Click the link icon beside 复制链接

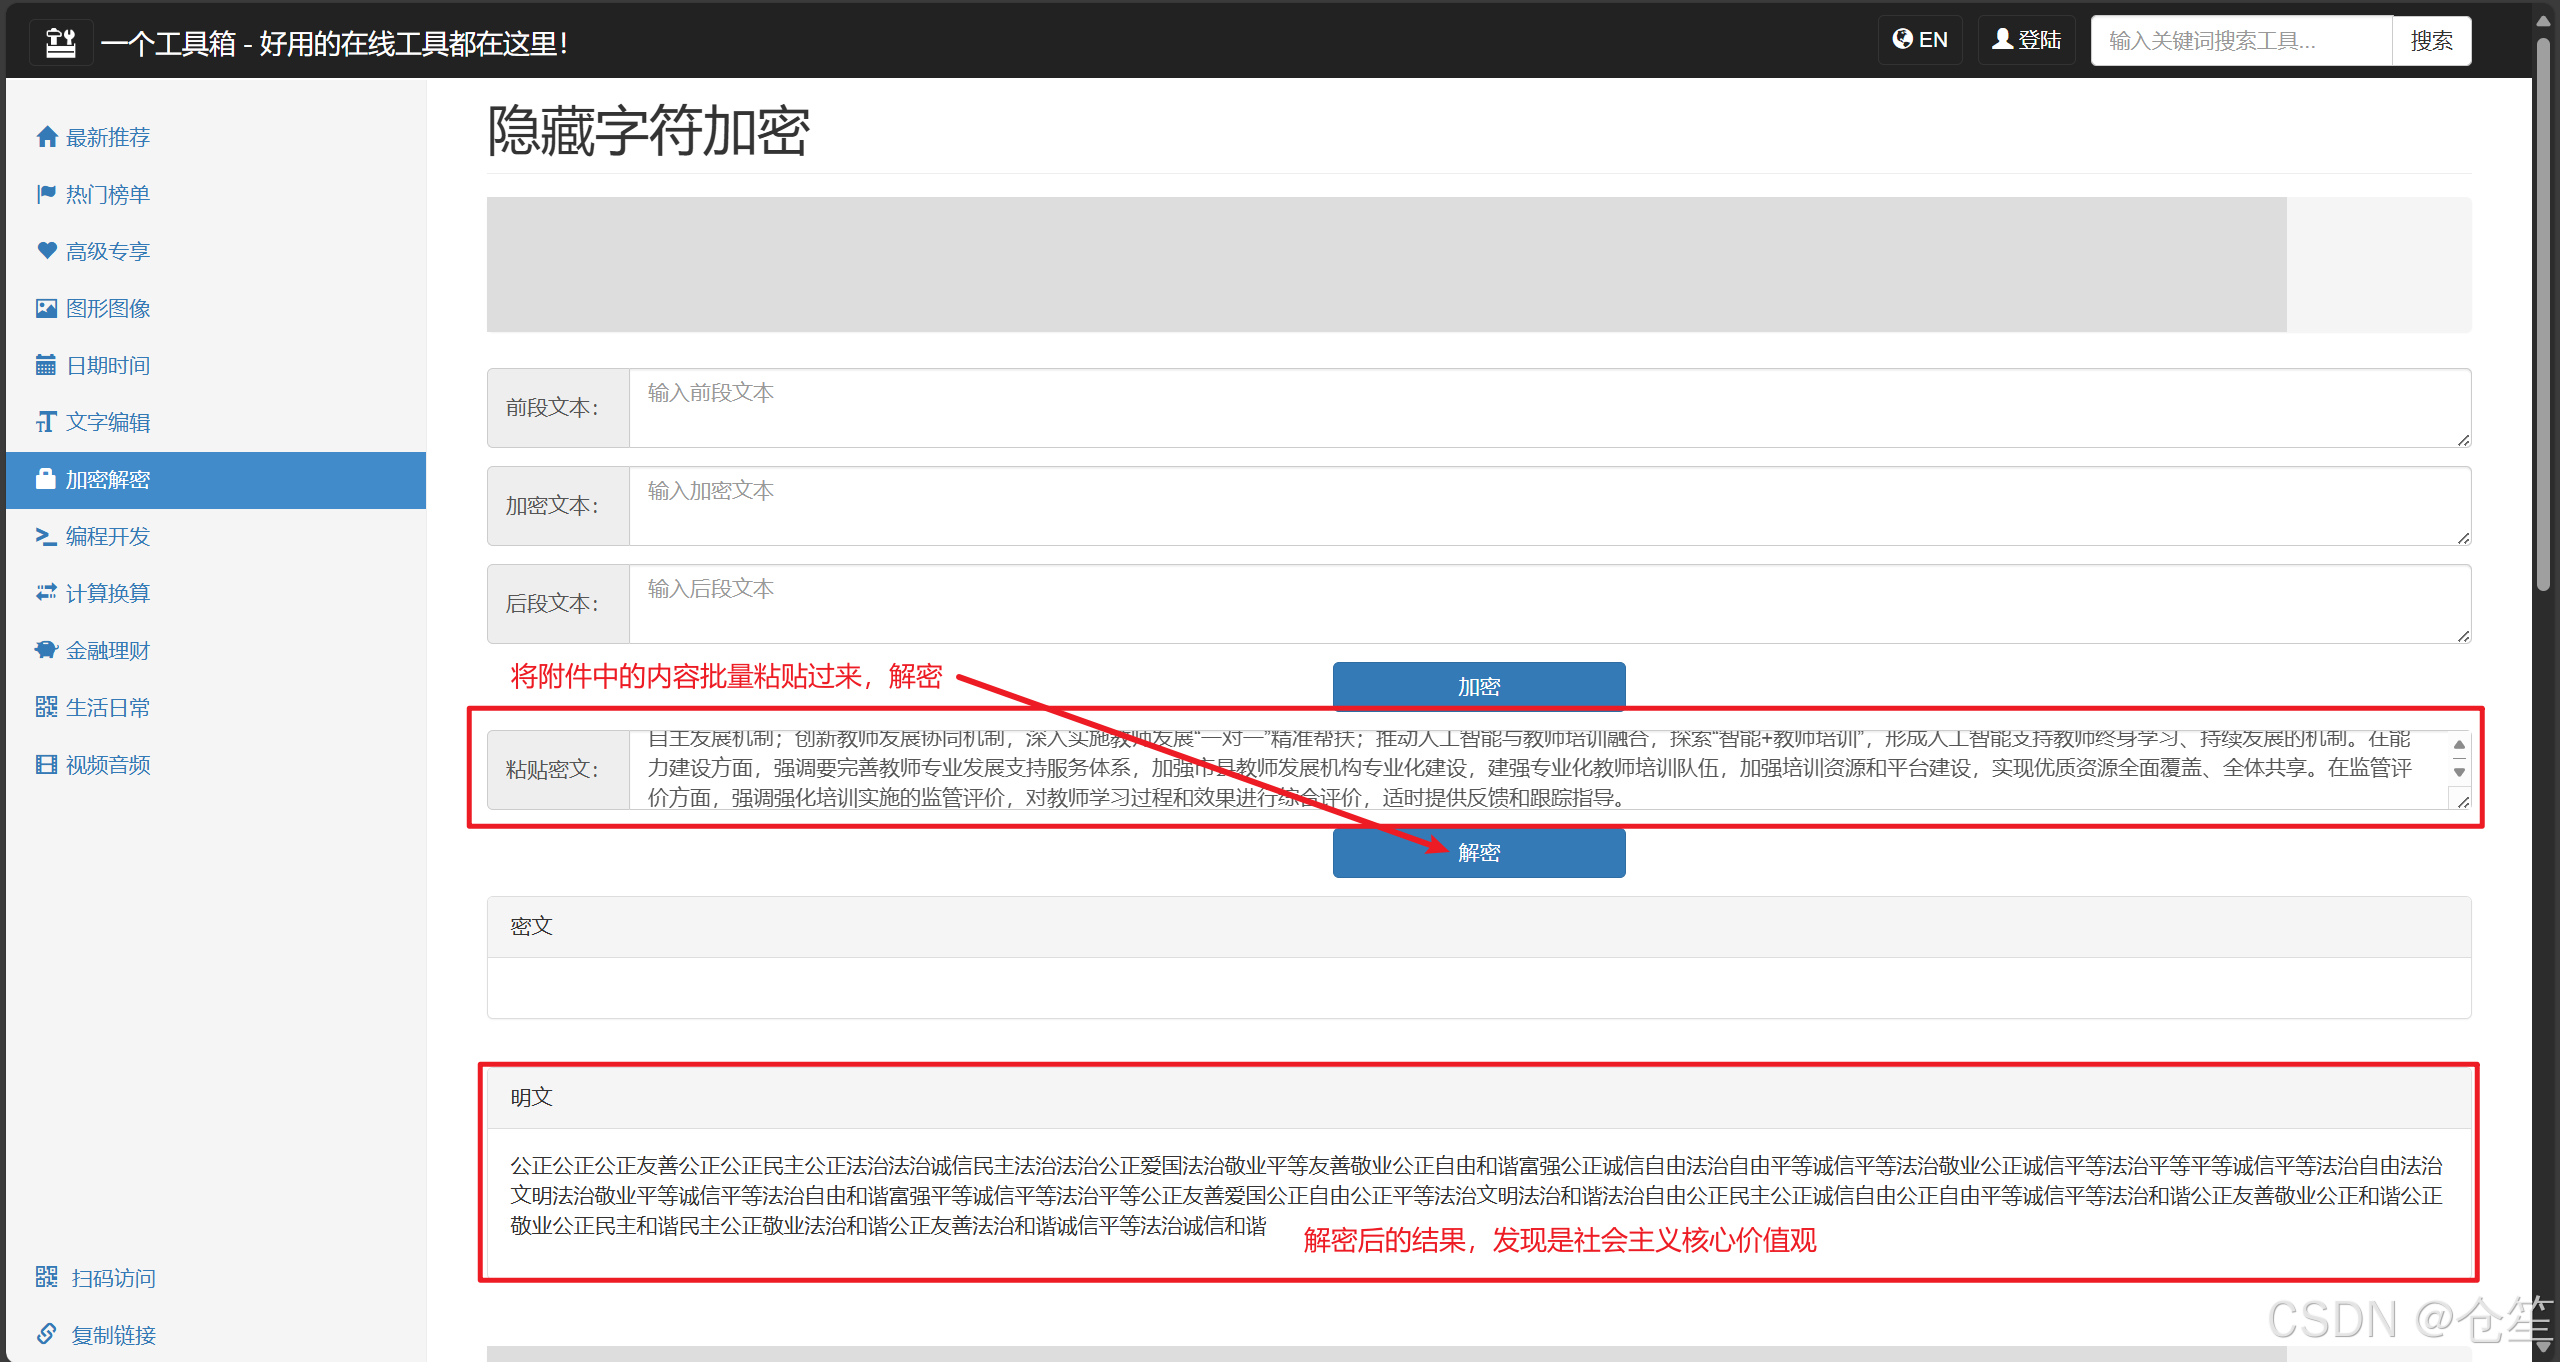[x=46, y=1334]
